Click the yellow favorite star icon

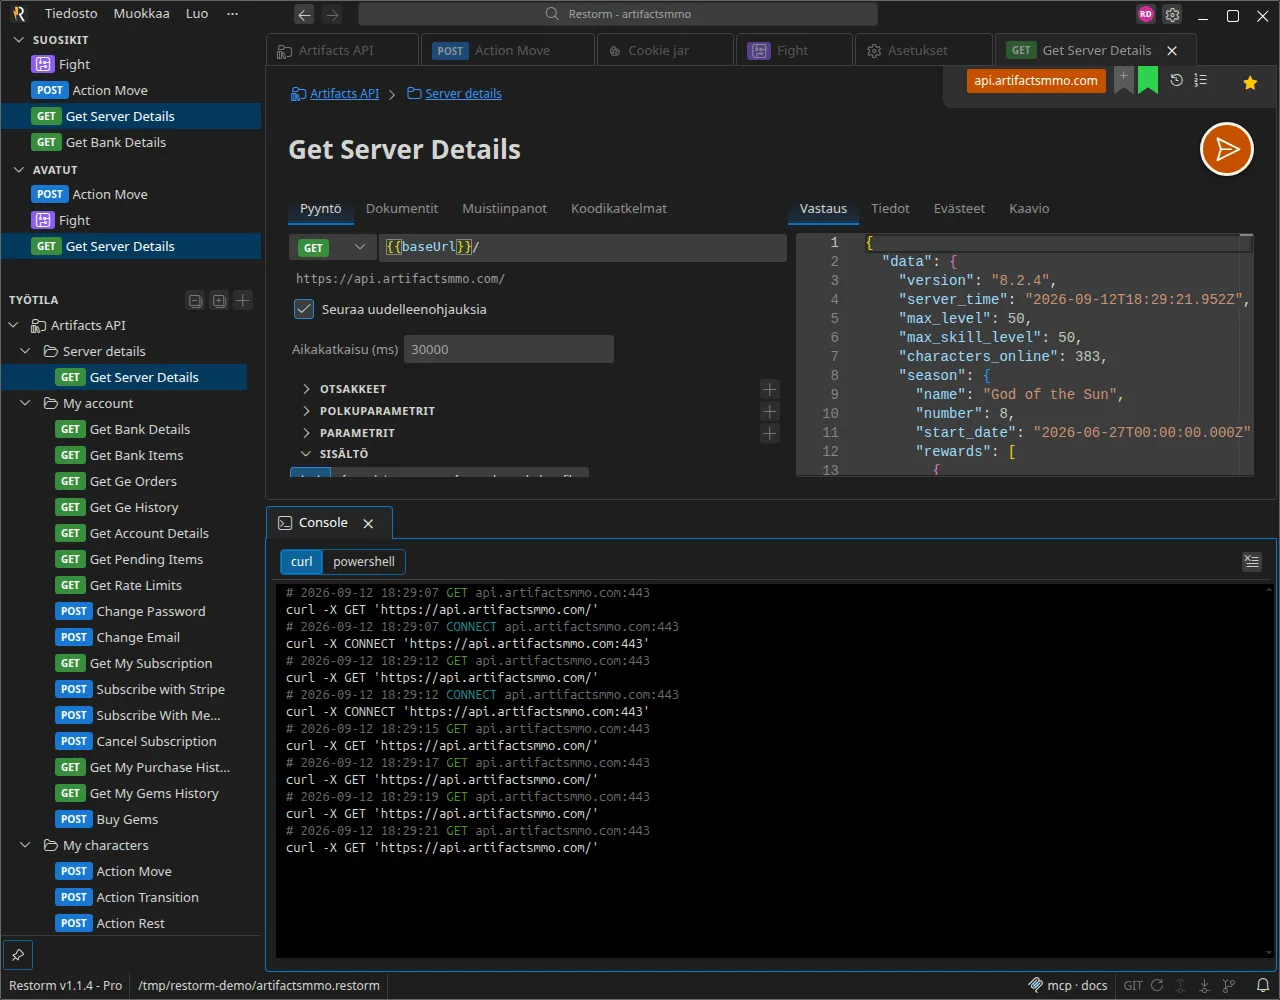tap(1250, 83)
